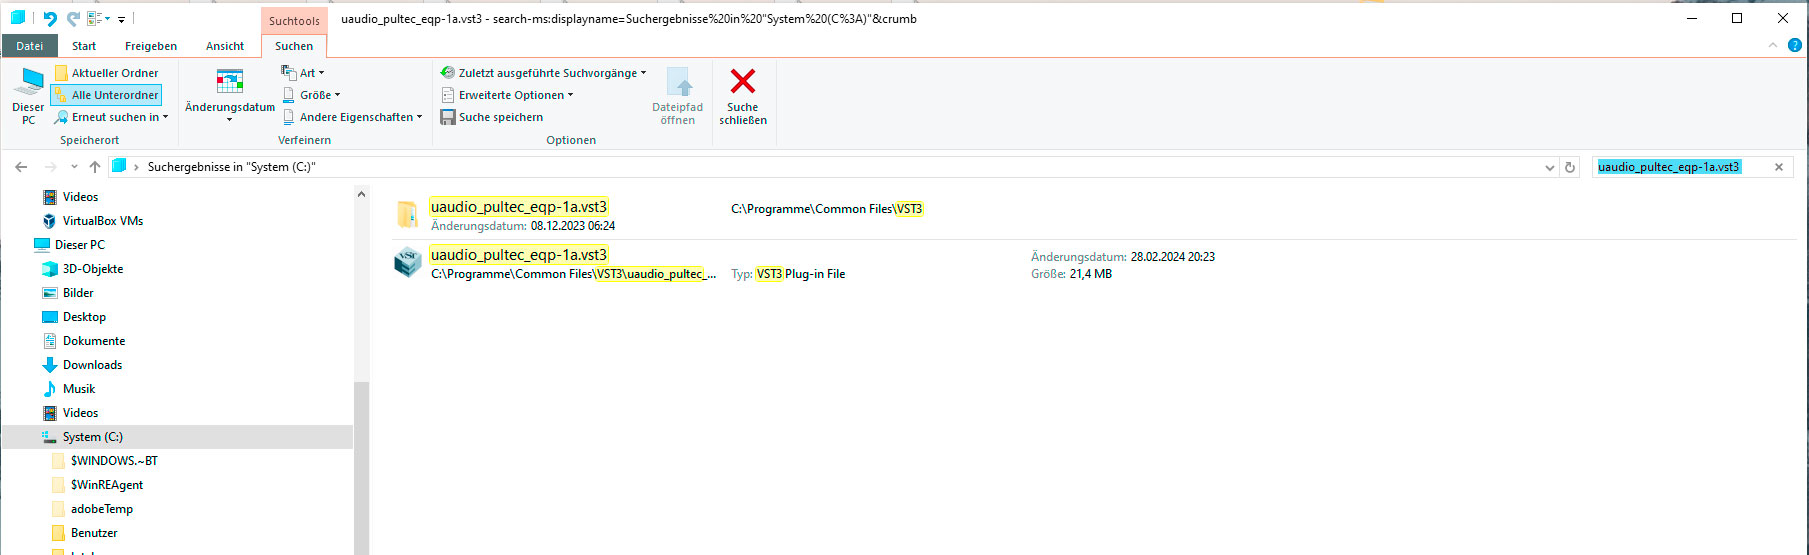Select the Suchen ribbon tab
The height and width of the screenshot is (555, 1809).
294,46
